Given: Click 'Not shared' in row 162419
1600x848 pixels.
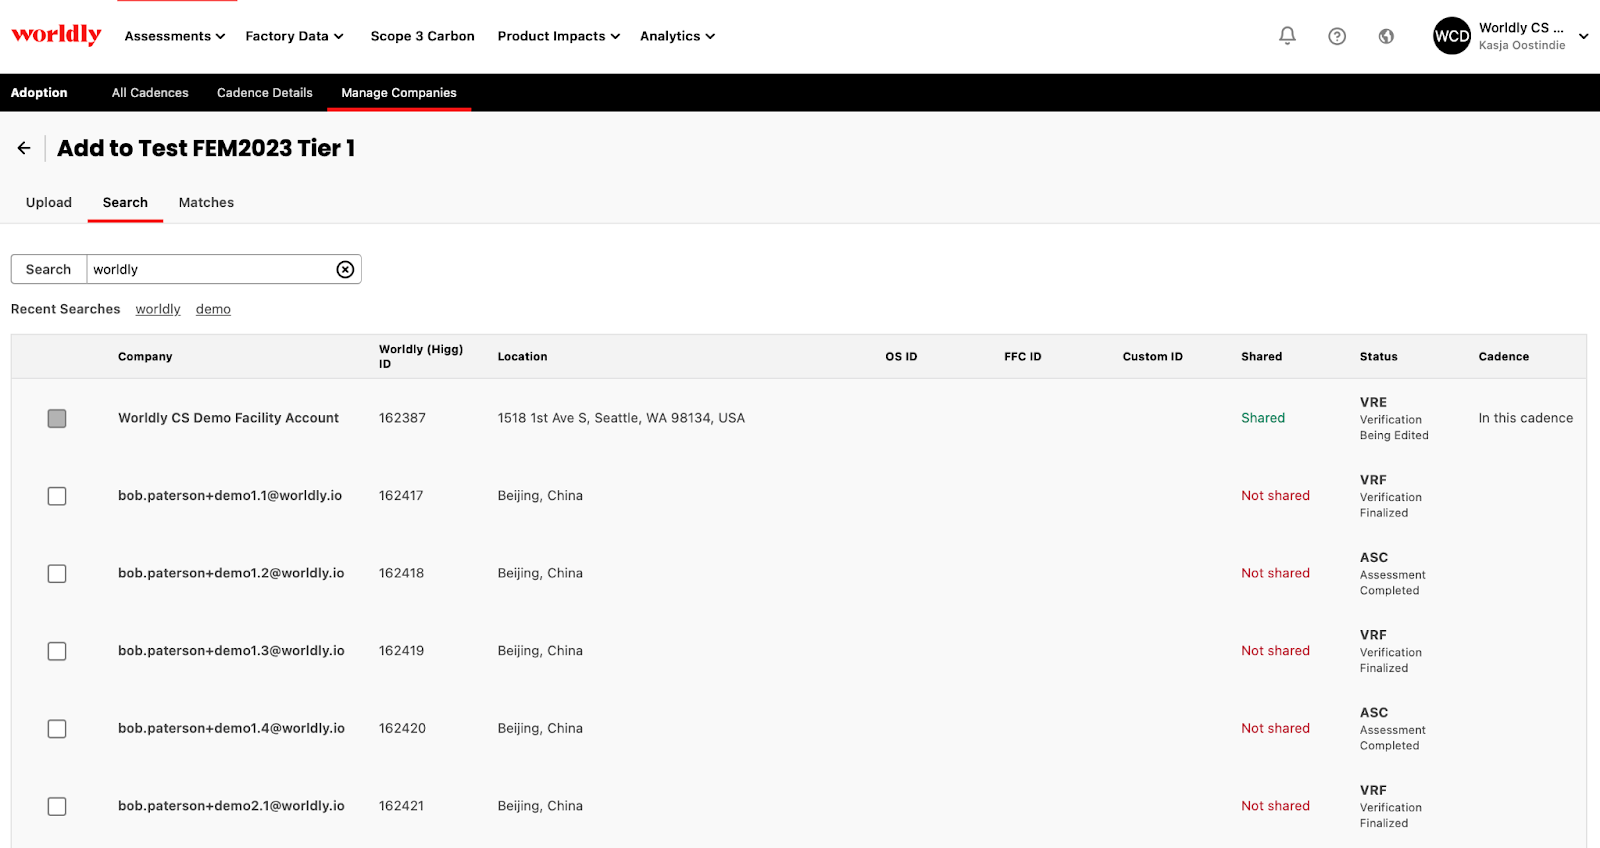Looking at the screenshot, I should coord(1275,651).
